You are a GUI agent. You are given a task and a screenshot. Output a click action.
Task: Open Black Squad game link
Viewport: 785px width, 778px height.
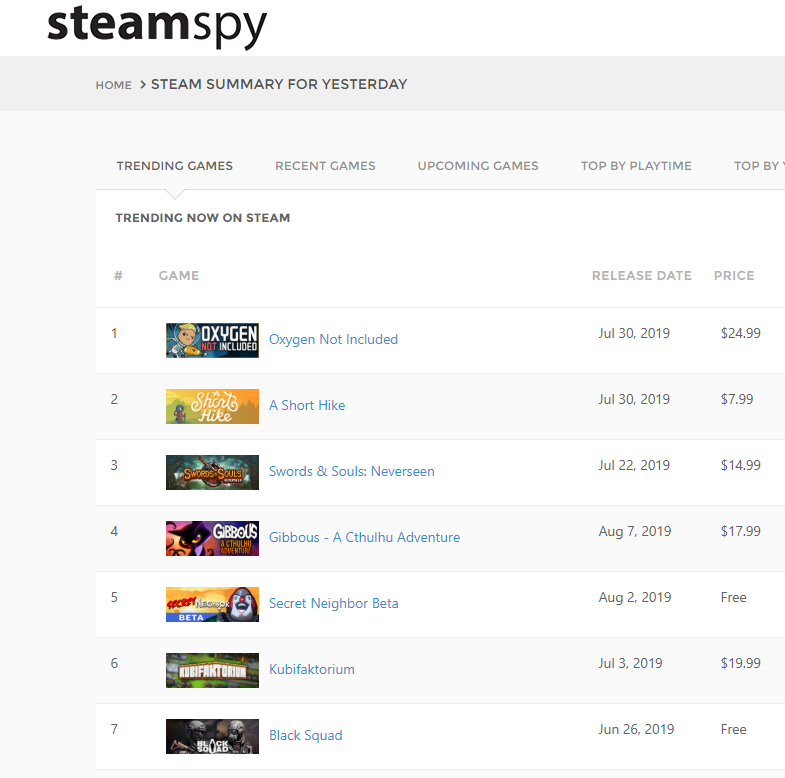[305, 735]
